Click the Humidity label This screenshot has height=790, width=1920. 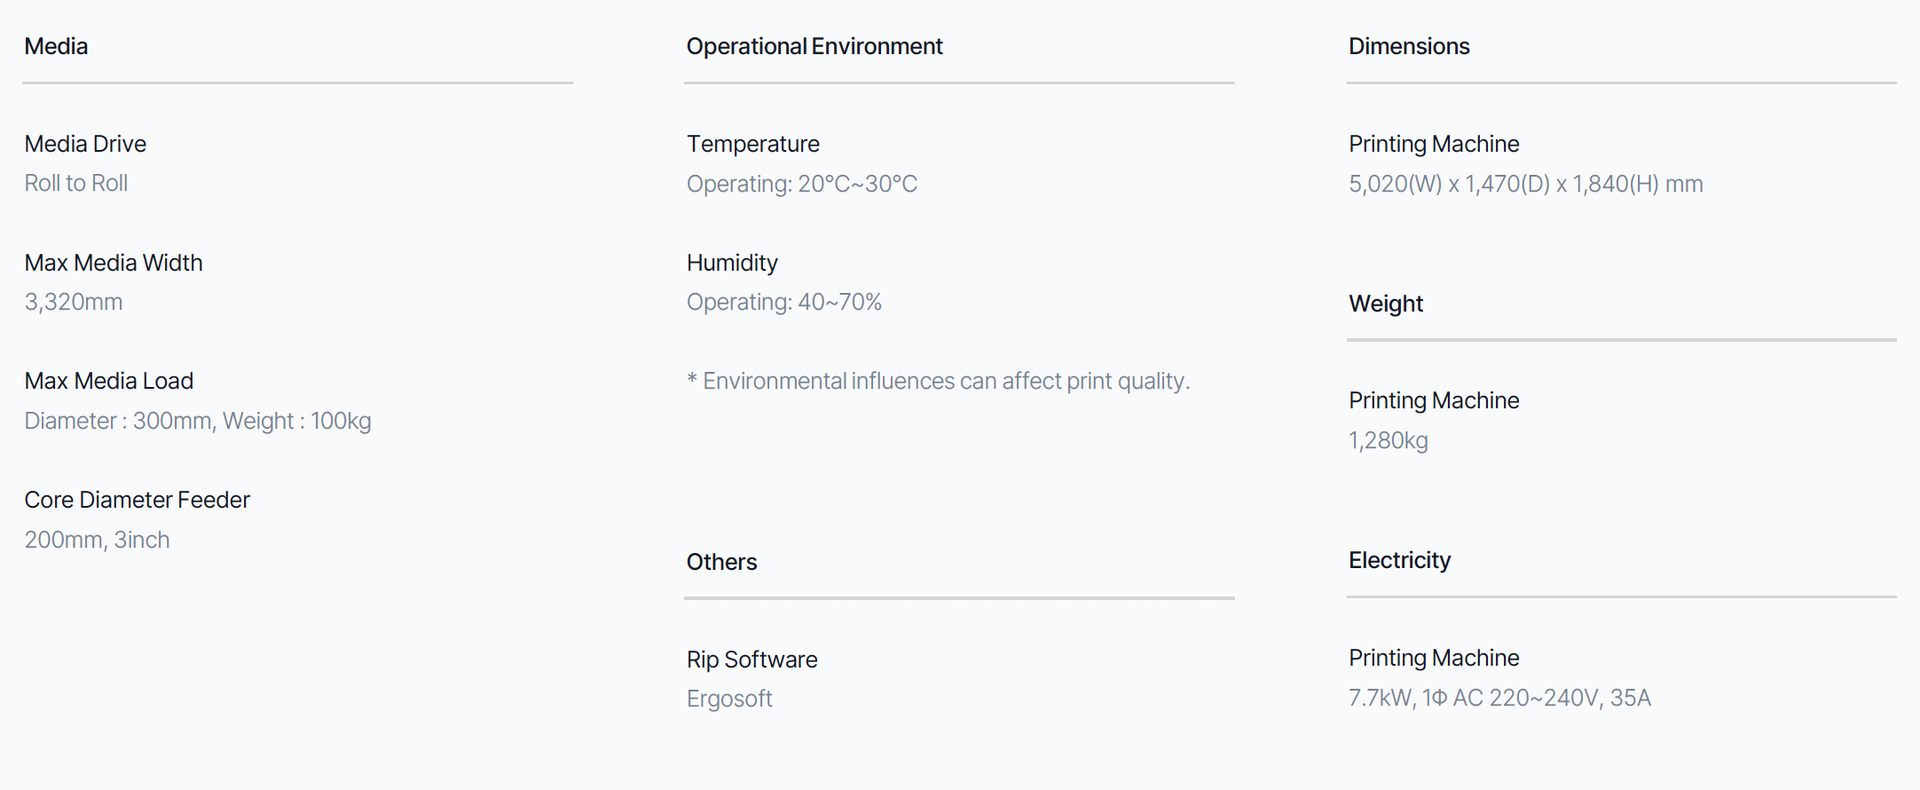732,263
